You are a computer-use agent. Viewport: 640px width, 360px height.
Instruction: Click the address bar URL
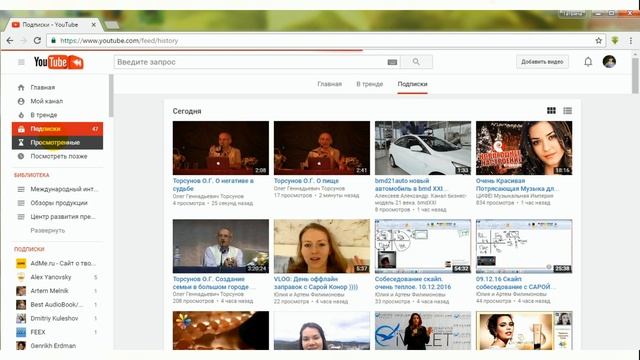(x=119, y=41)
